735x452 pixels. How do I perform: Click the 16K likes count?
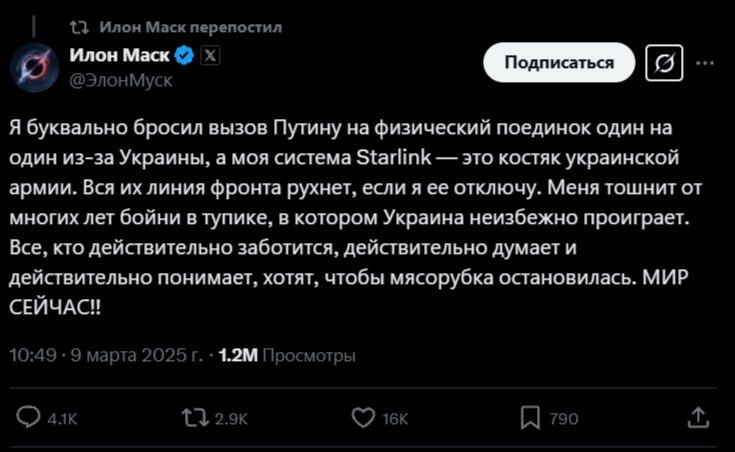tap(395, 419)
